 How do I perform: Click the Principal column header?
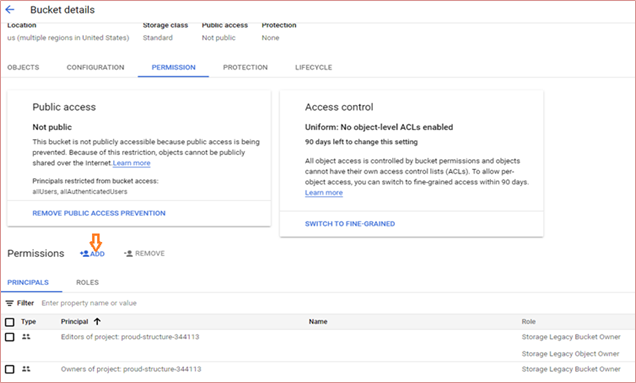[75, 321]
